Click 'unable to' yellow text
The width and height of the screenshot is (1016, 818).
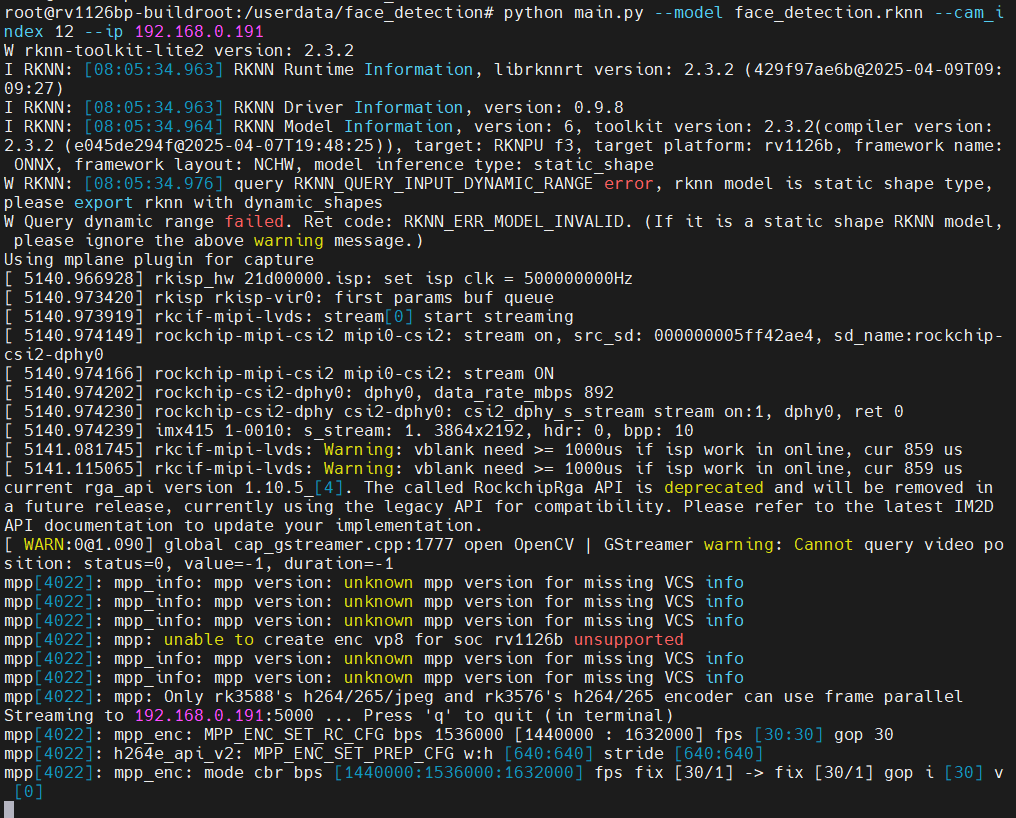pos(209,640)
